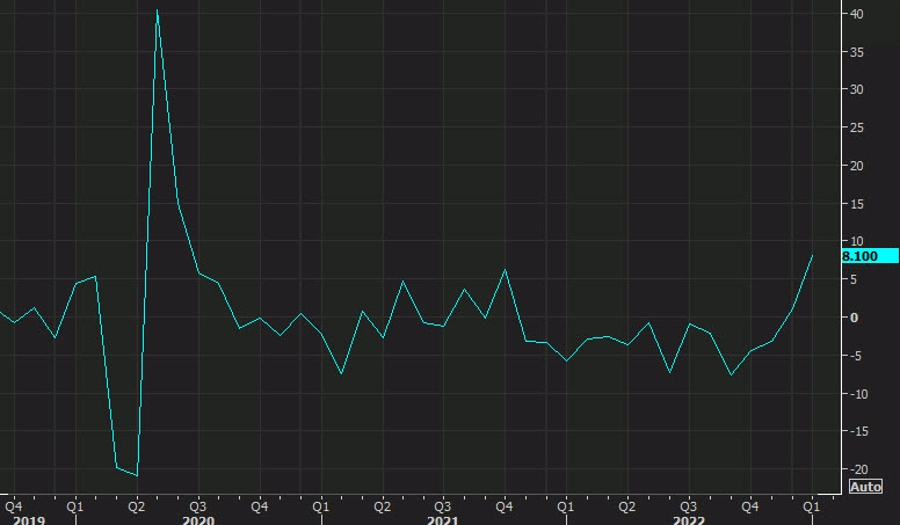
Task: Select the 2021 year label
Action: pos(443,520)
